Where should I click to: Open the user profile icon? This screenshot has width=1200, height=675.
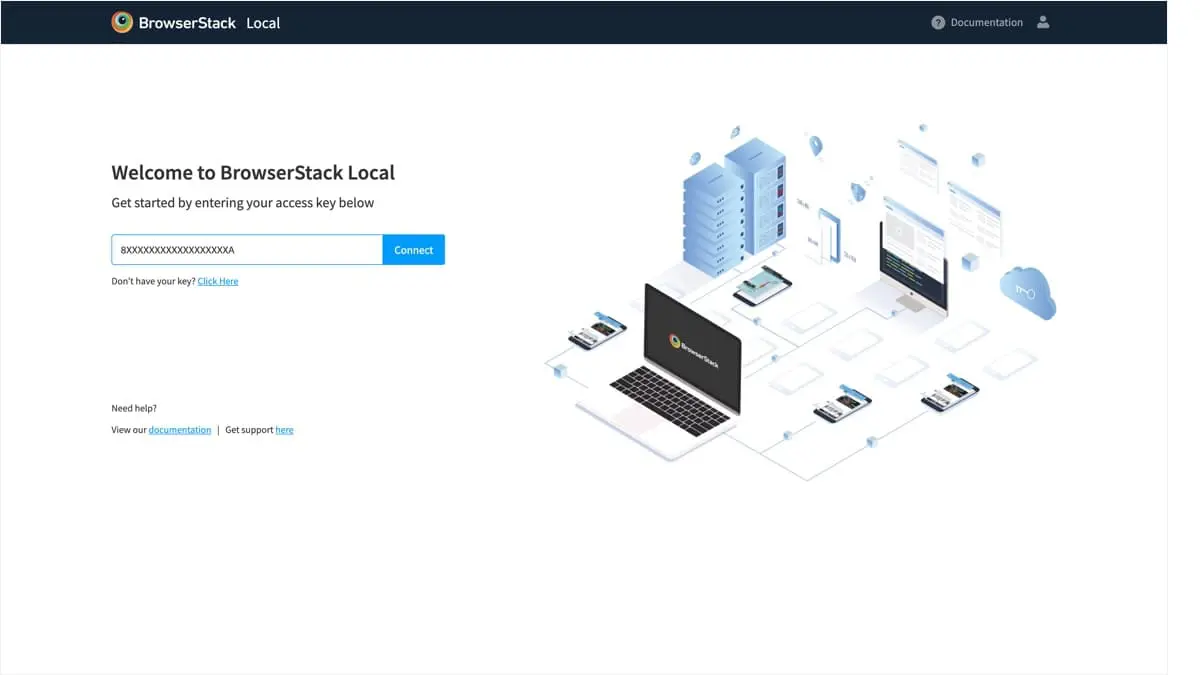tap(1043, 22)
